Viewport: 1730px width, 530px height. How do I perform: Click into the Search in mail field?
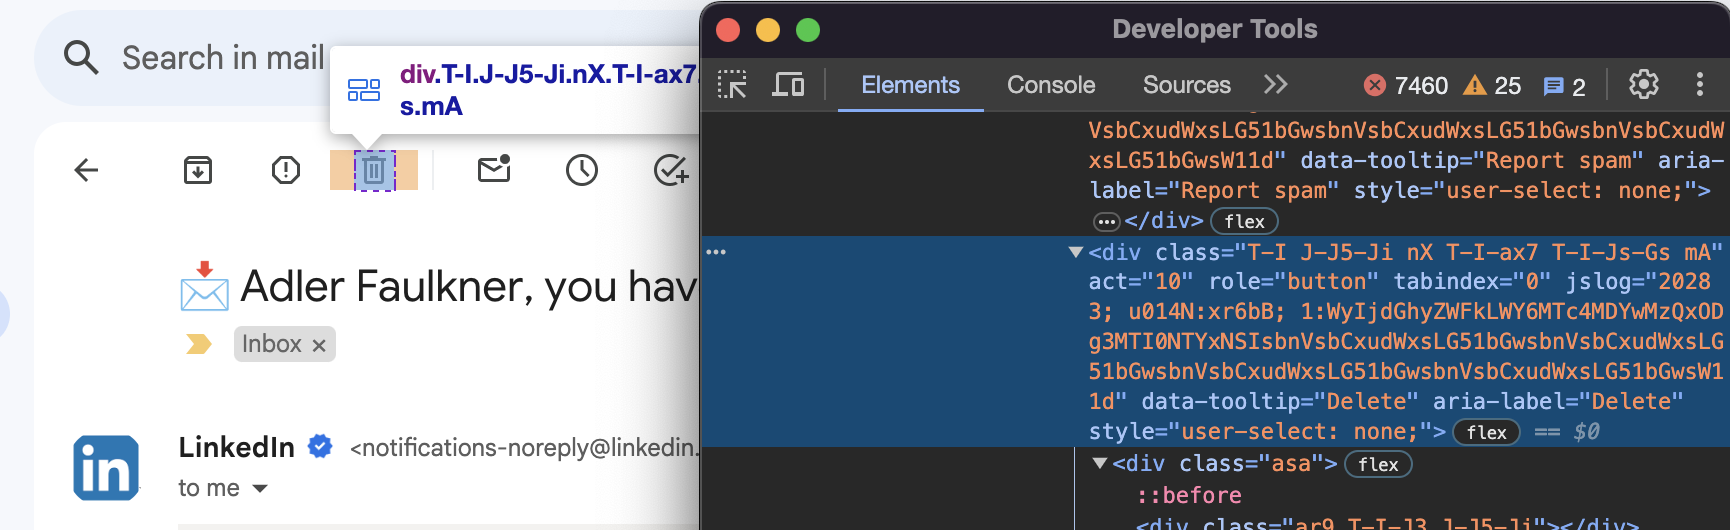click(x=222, y=58)
